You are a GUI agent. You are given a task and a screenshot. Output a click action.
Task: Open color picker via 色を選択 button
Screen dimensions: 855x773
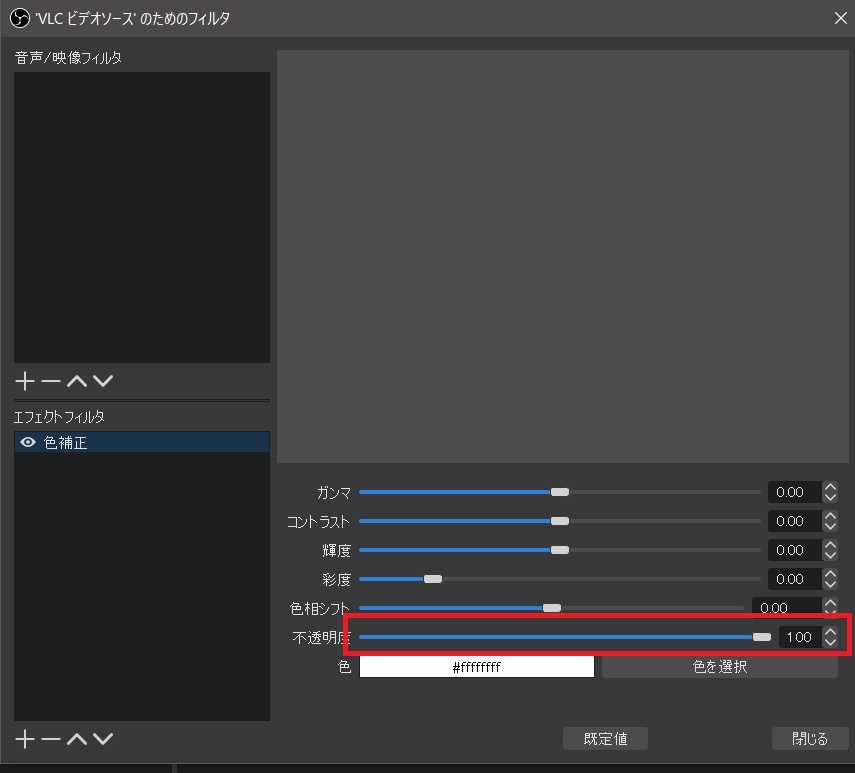(720, 667)
